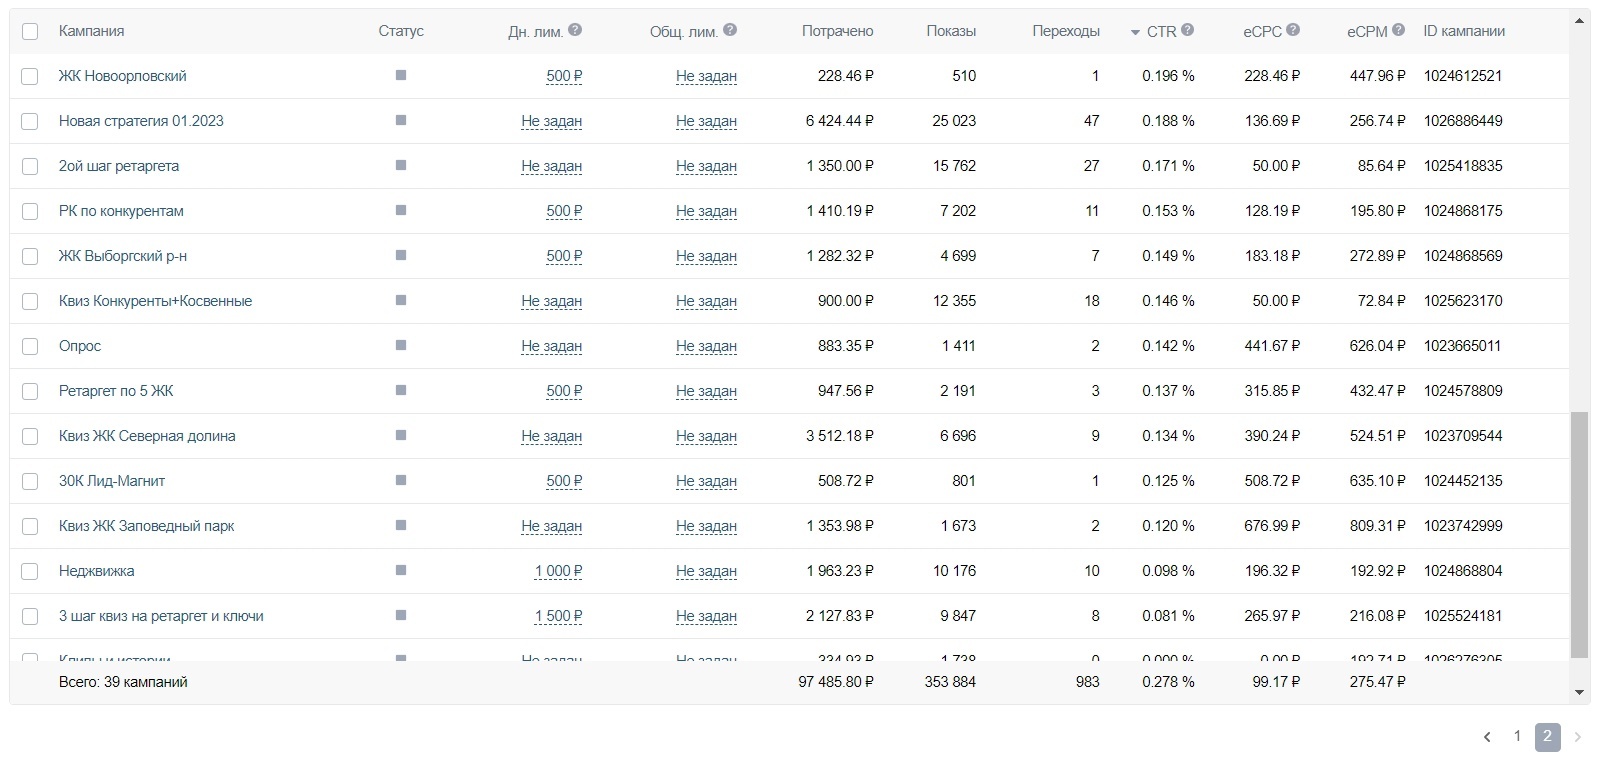Select the Неджвижка campaign checkbox

30,571
